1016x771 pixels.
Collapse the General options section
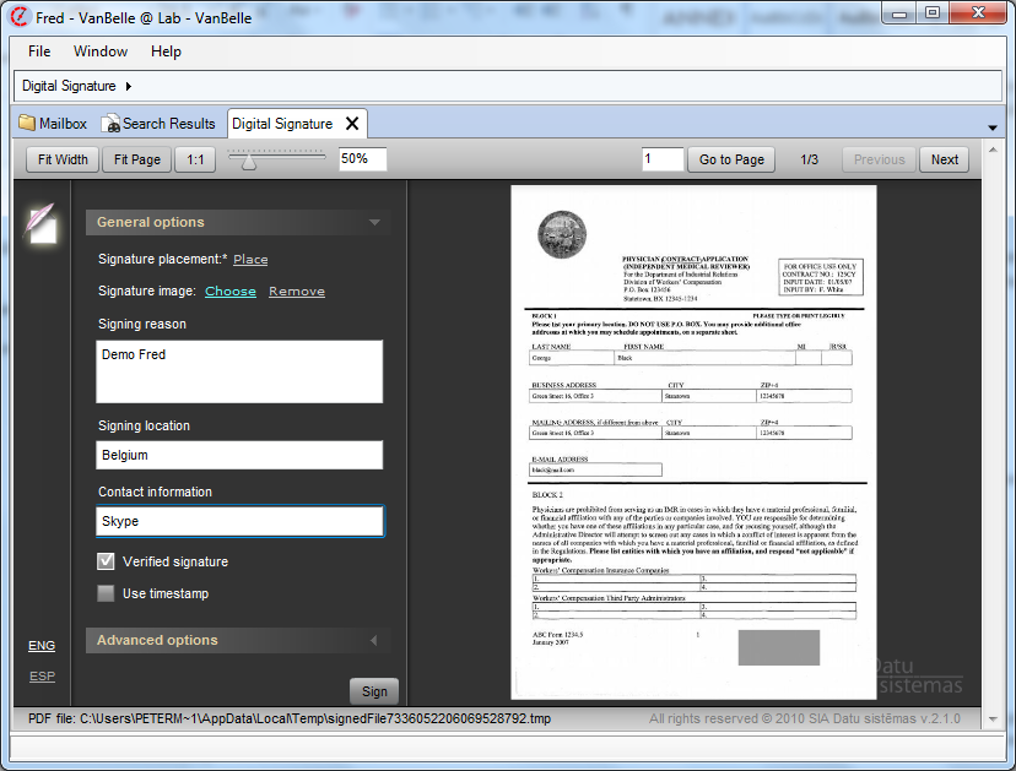coord(374,222)
